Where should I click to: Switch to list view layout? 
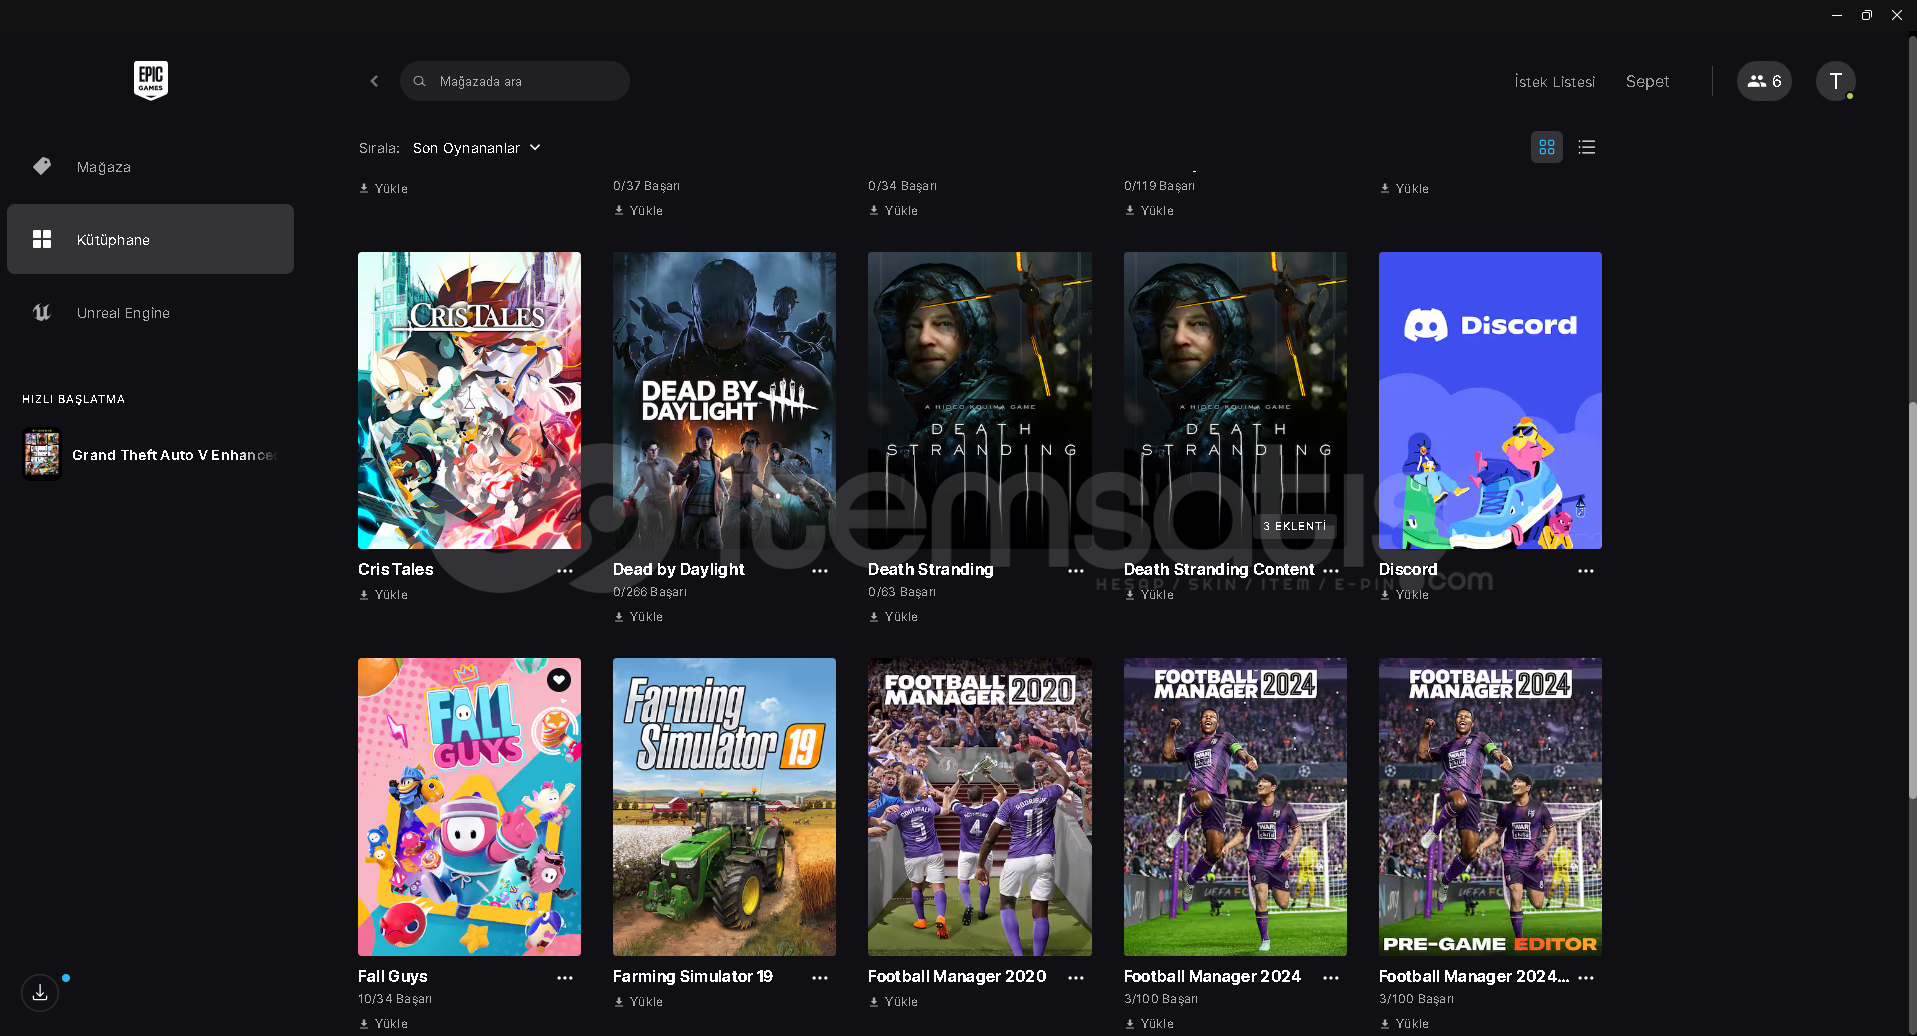pyautogui.click(x=1587, y=147)
